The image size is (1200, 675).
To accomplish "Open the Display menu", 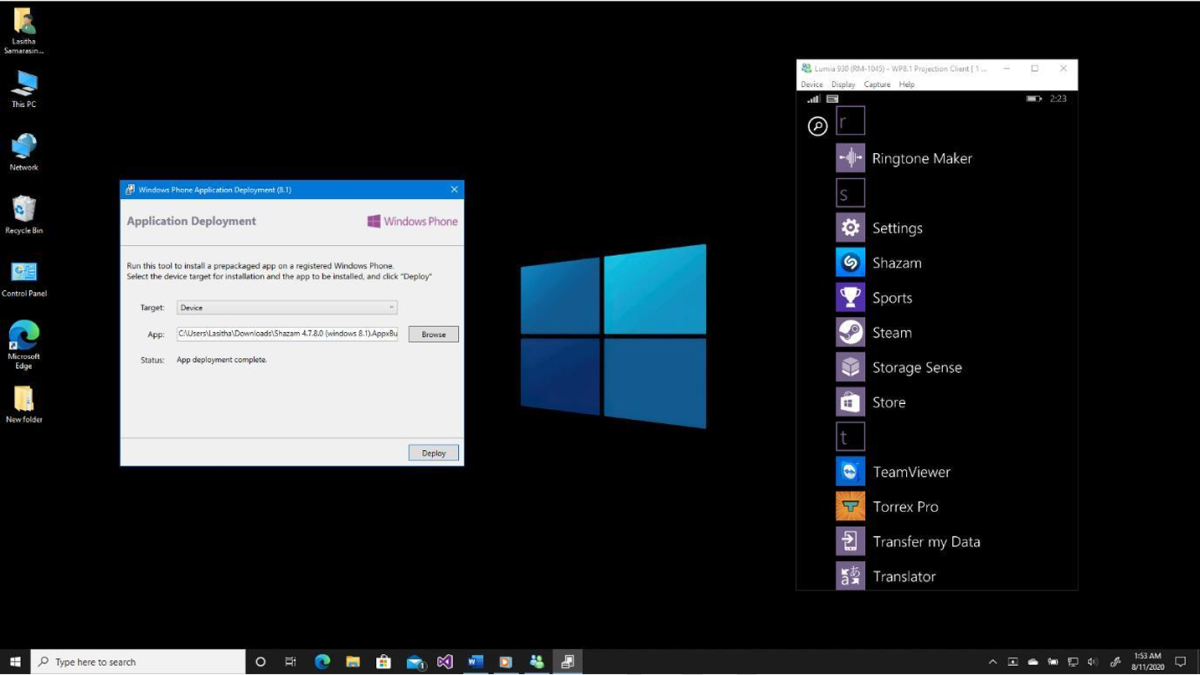I will (843, 85).
